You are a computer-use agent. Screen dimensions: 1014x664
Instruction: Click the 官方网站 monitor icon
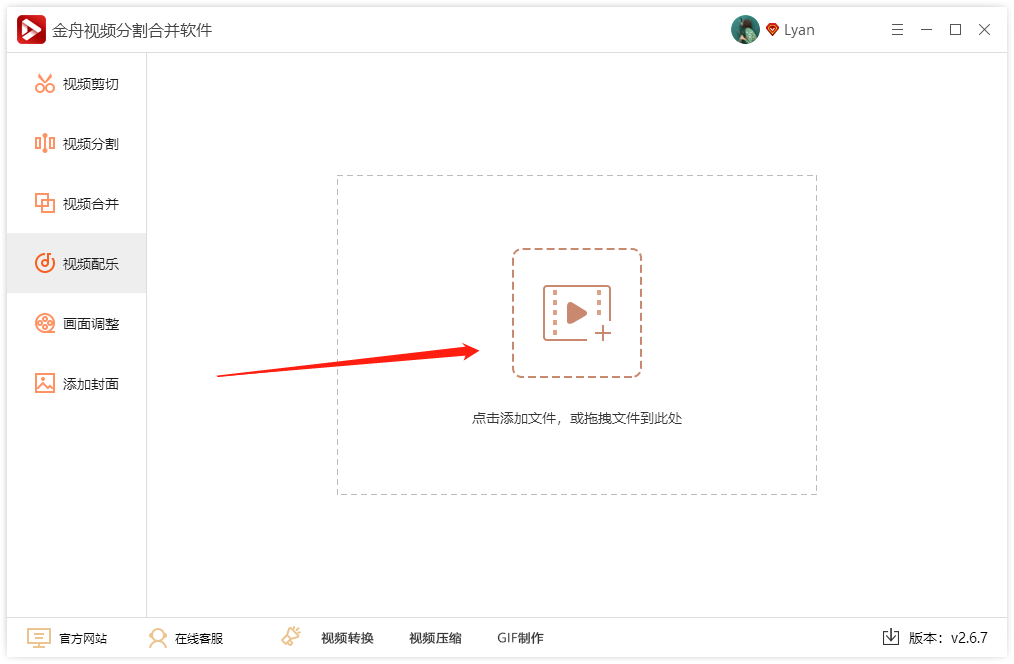pos(39,637)
